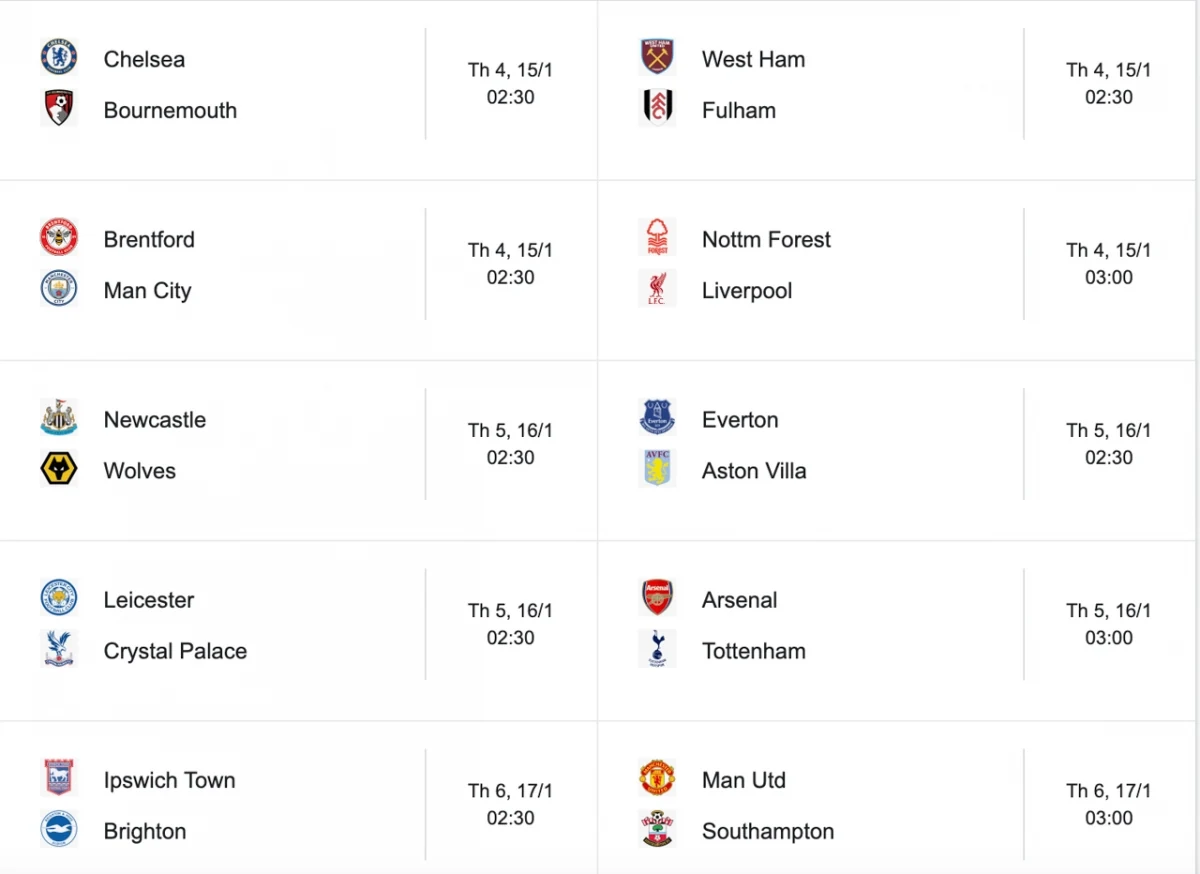Select the Man City crest icon

click(x=59, y=288)
